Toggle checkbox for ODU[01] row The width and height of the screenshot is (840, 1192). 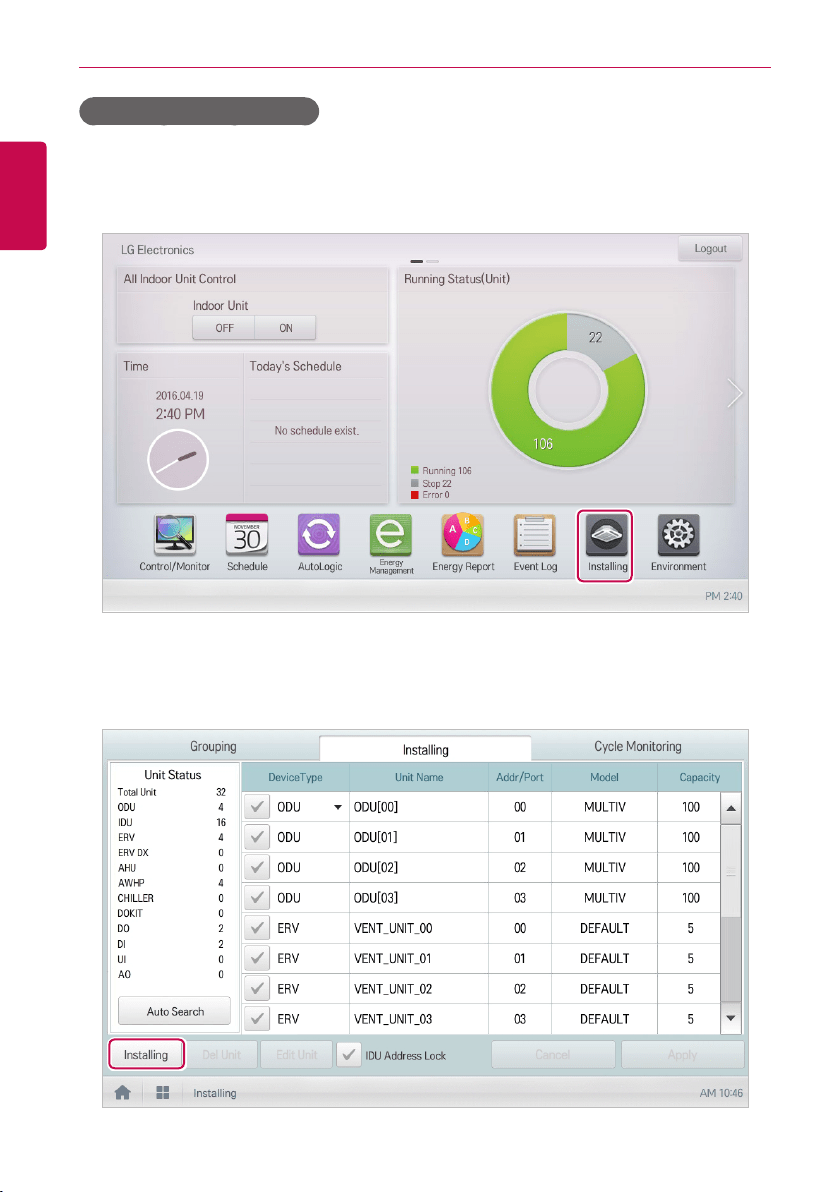[258, 837]
